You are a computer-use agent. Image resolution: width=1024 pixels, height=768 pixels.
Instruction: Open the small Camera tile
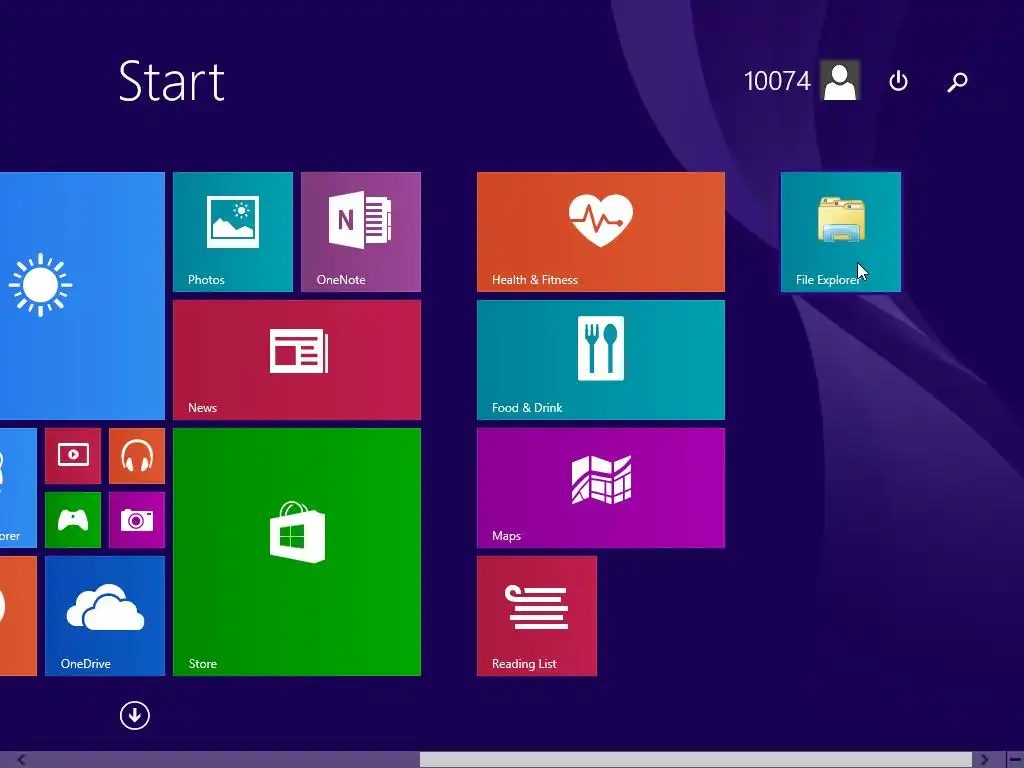coord(137,520)
